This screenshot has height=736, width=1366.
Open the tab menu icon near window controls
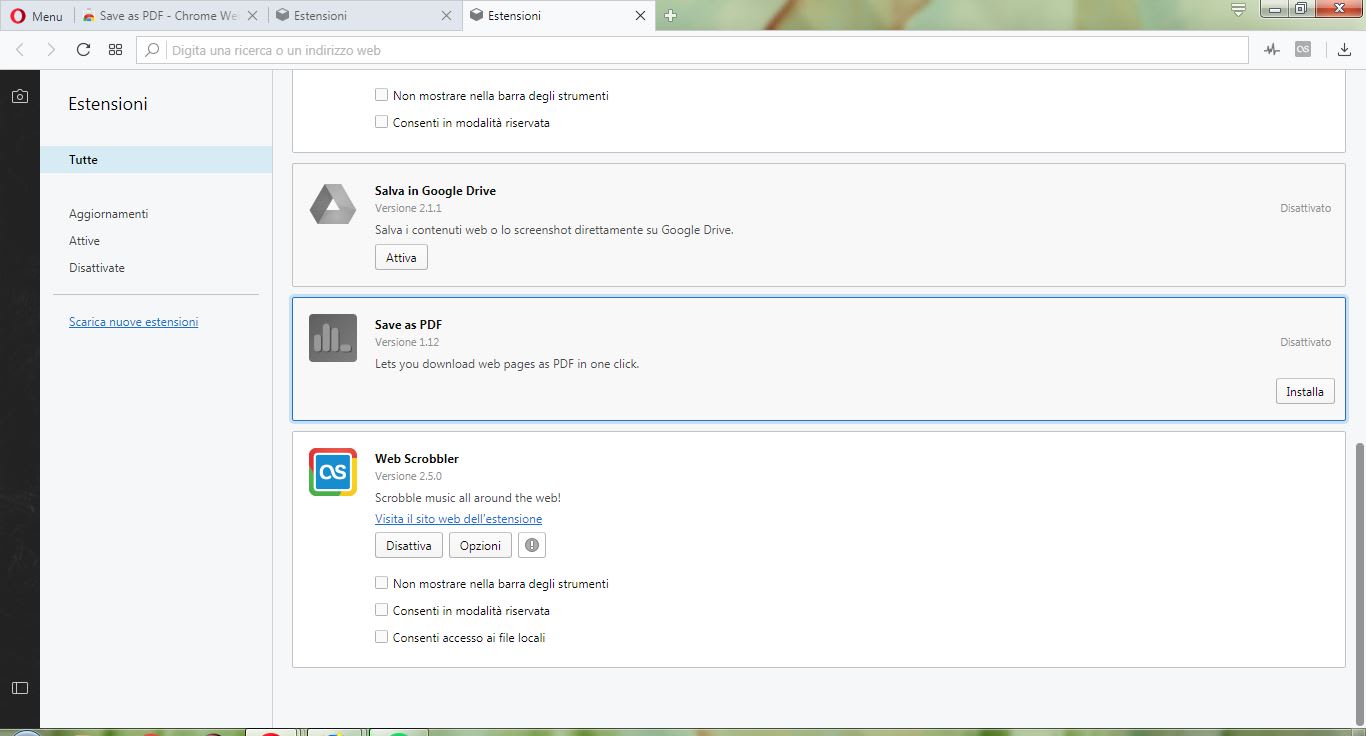(1238, 10)
